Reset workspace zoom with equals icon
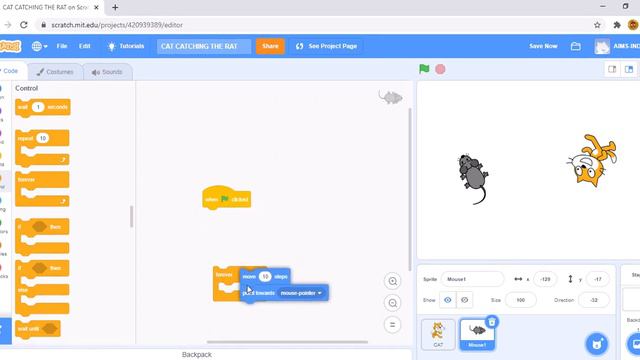 (x=393, y=325)
